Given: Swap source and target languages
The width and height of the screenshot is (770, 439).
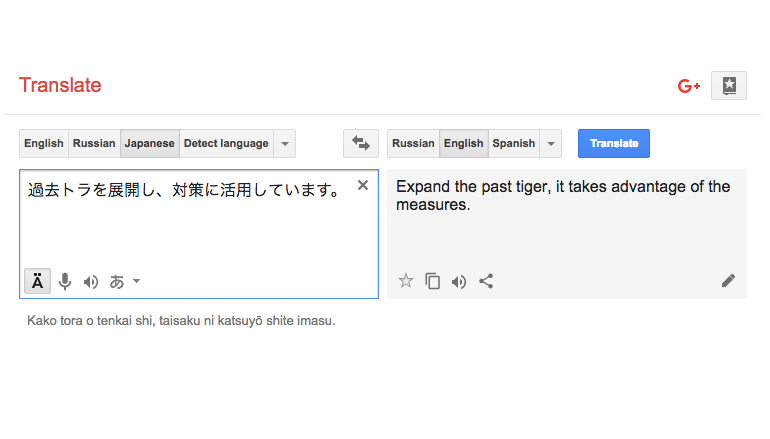Looking at the screenshot, I should (361, 143).
